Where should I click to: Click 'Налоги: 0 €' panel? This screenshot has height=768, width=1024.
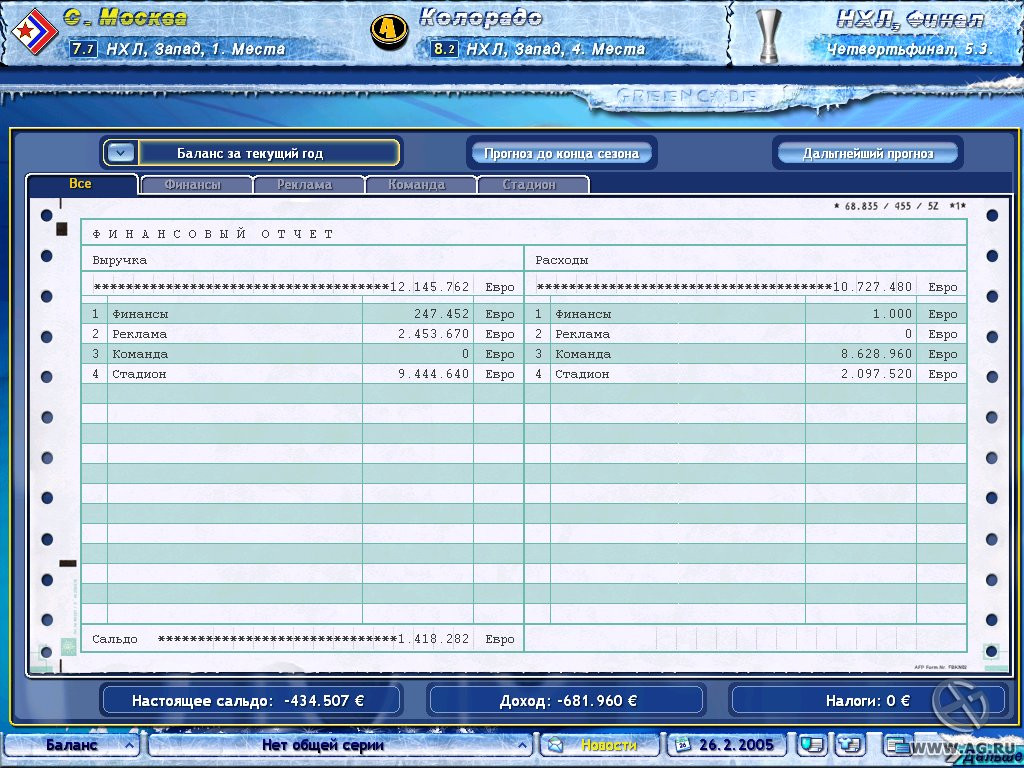pyautogui.click(x=867, y=701)
